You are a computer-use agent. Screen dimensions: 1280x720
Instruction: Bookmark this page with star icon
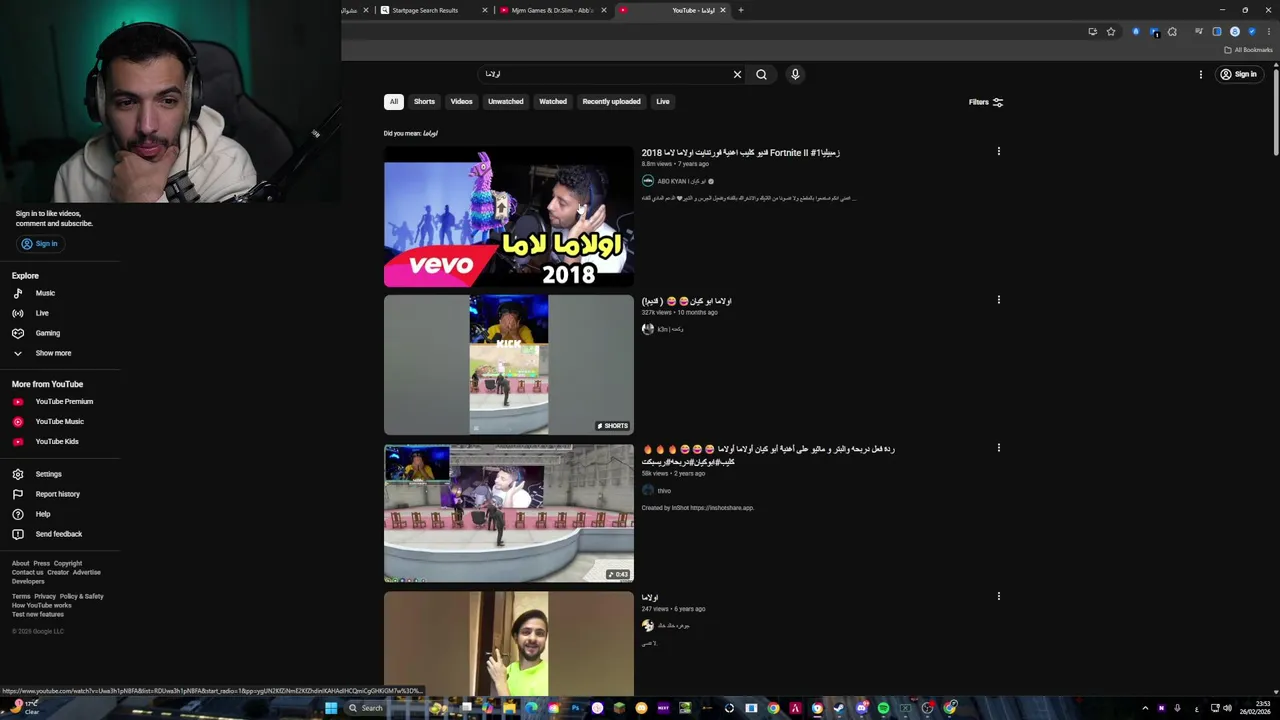point(1110,31)
